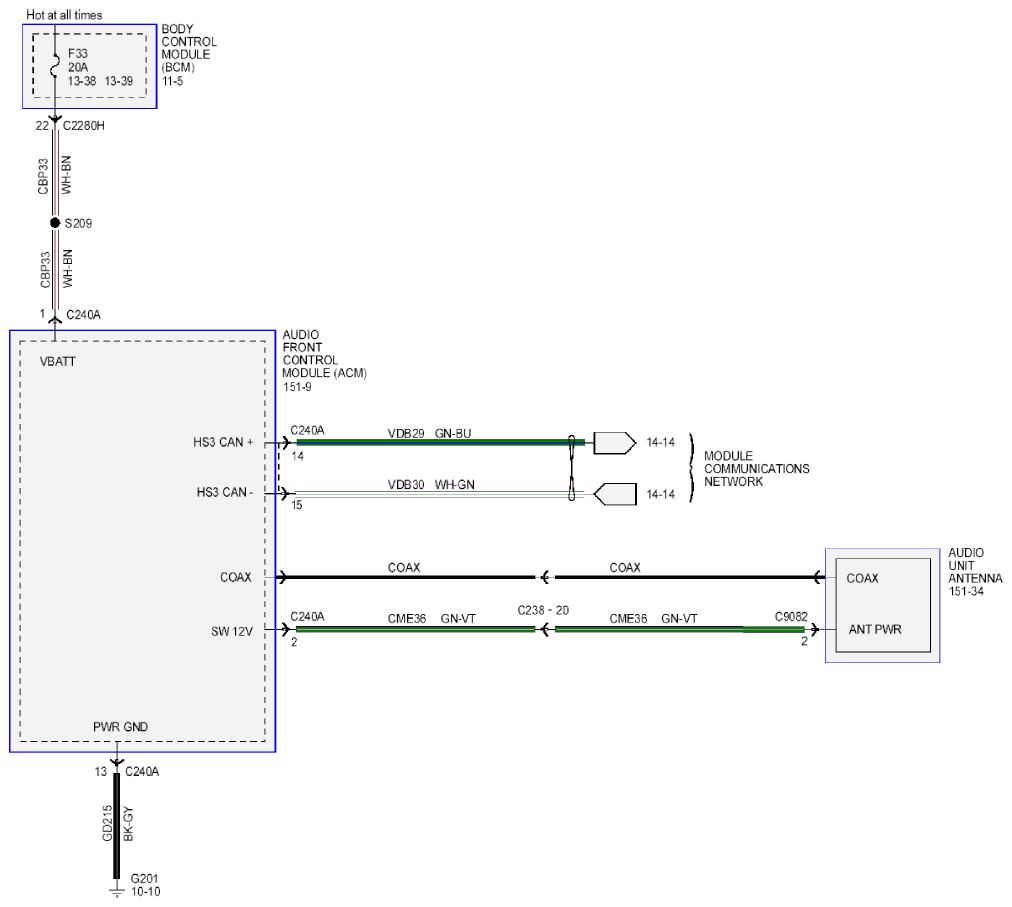Image resolution: width=1012 pixels, height=907 pixels.
Task: Click the 11-5 page reference beside the BCM
Action: point(172,81)
